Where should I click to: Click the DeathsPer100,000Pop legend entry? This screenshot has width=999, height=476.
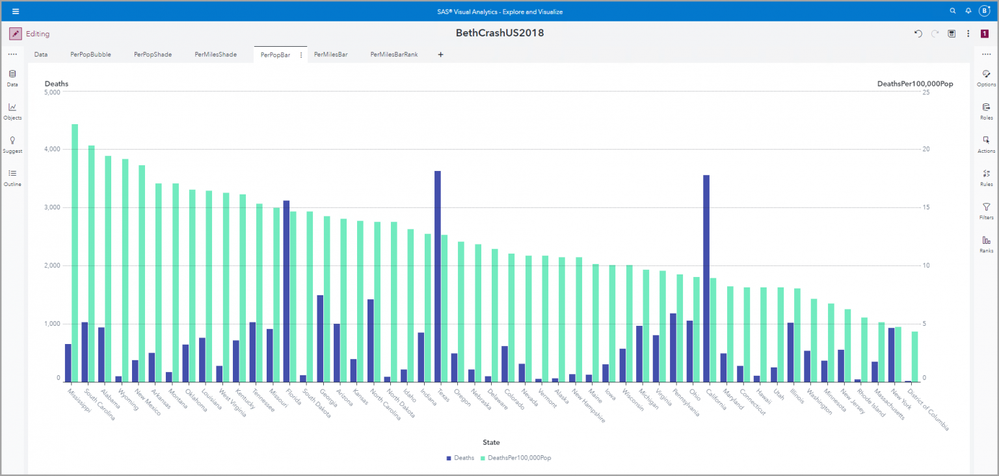point(515,458)
